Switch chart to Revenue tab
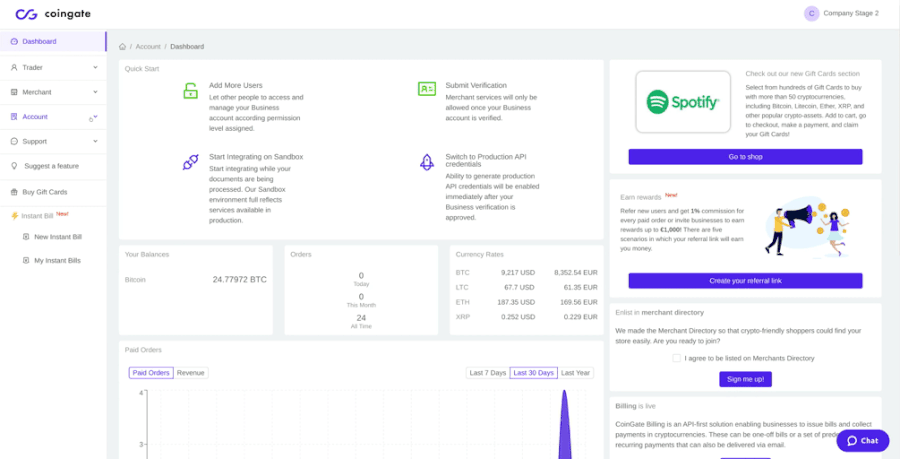 coord(191,373)
